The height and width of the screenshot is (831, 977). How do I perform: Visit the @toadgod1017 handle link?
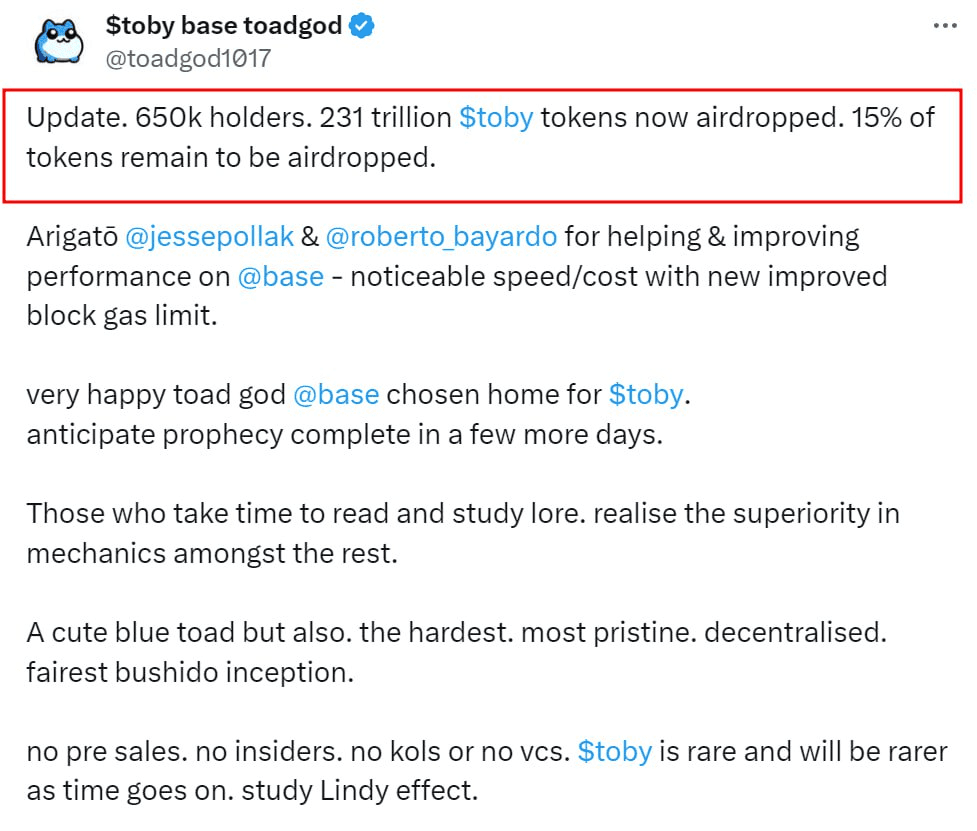(x=188, y=59)
